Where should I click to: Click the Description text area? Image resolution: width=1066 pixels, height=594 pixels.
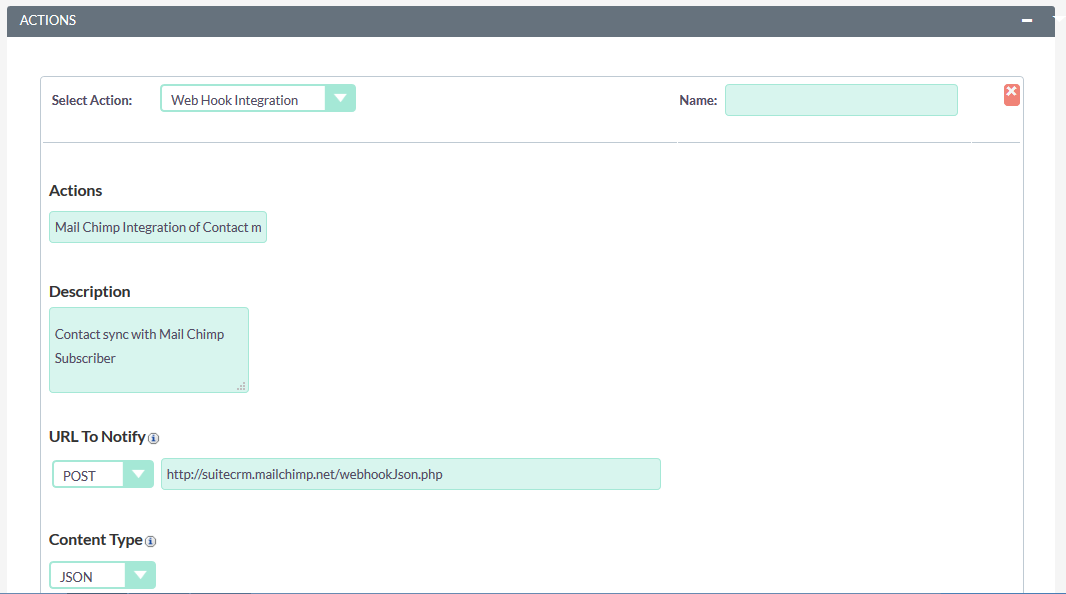coord(149,350)
